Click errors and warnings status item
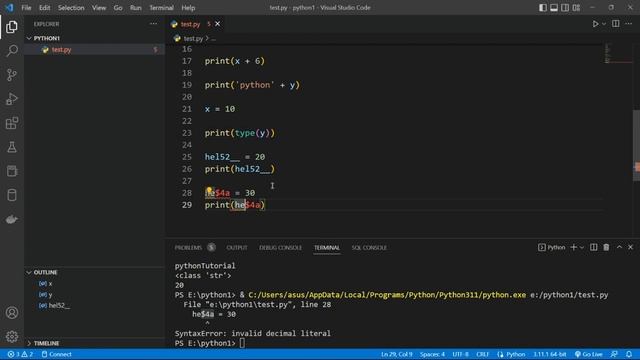This screenshot has height=360, width=640. click(20, 354)
